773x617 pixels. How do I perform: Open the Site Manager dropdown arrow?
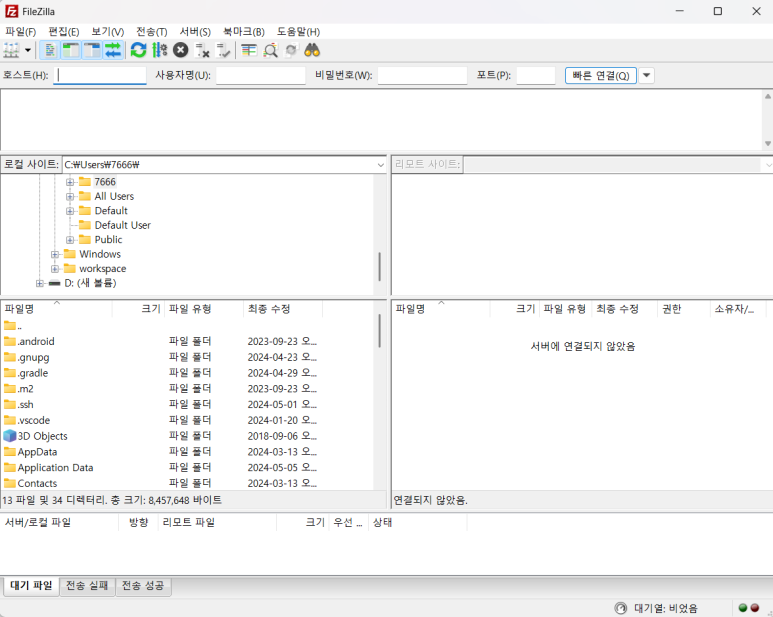coord(28,50)
